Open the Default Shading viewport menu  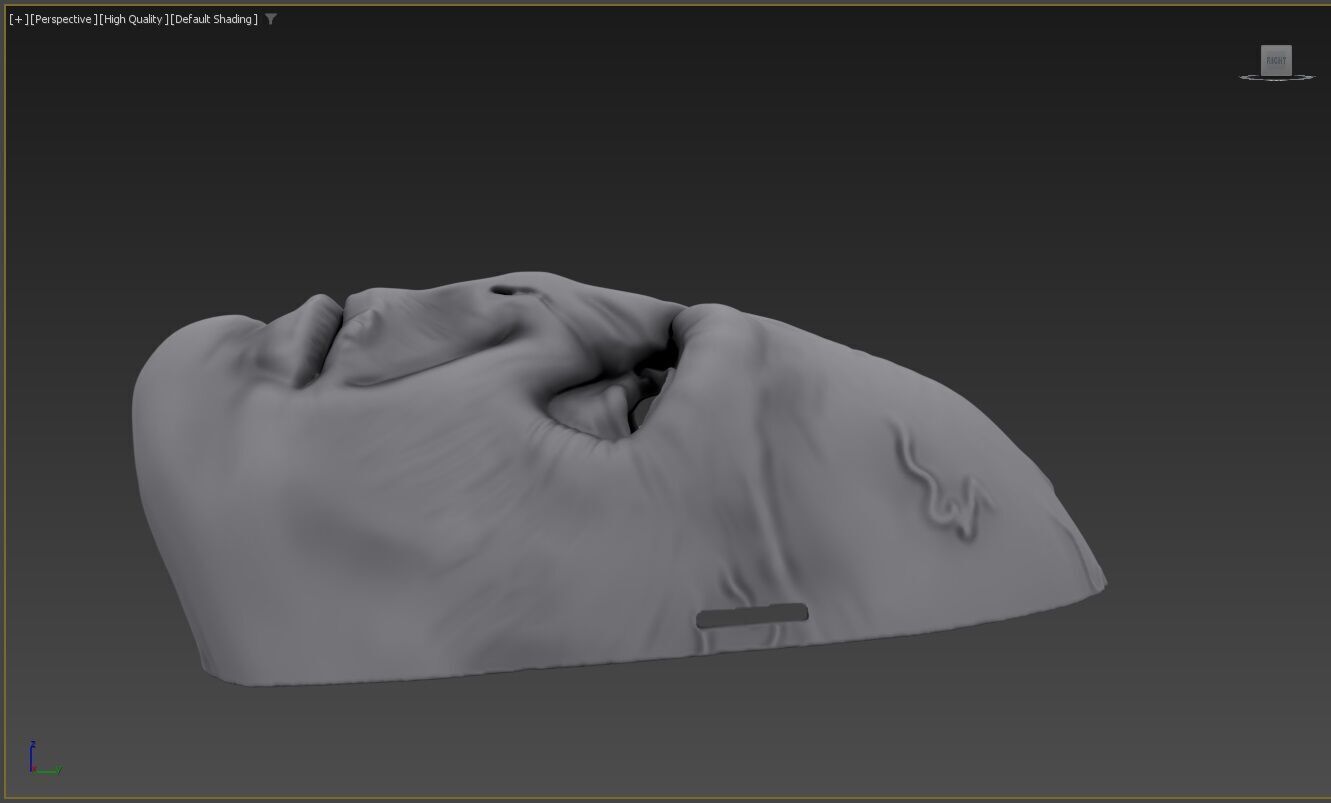pyautogui.click(x=213, y=19)
